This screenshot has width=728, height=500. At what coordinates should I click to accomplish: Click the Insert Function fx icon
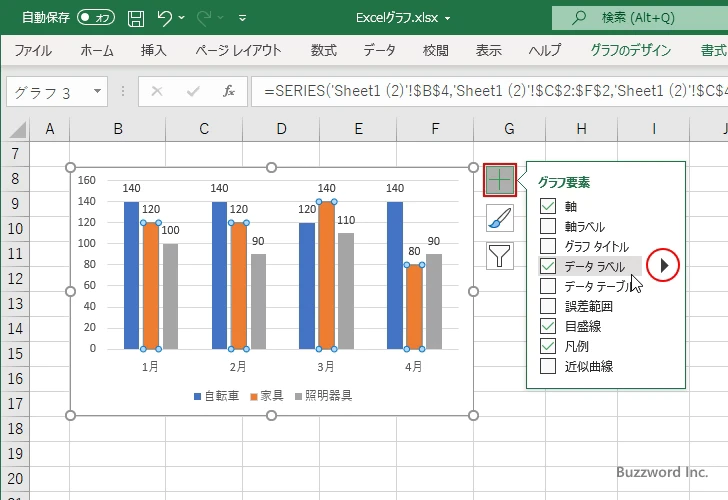[229, 91]
